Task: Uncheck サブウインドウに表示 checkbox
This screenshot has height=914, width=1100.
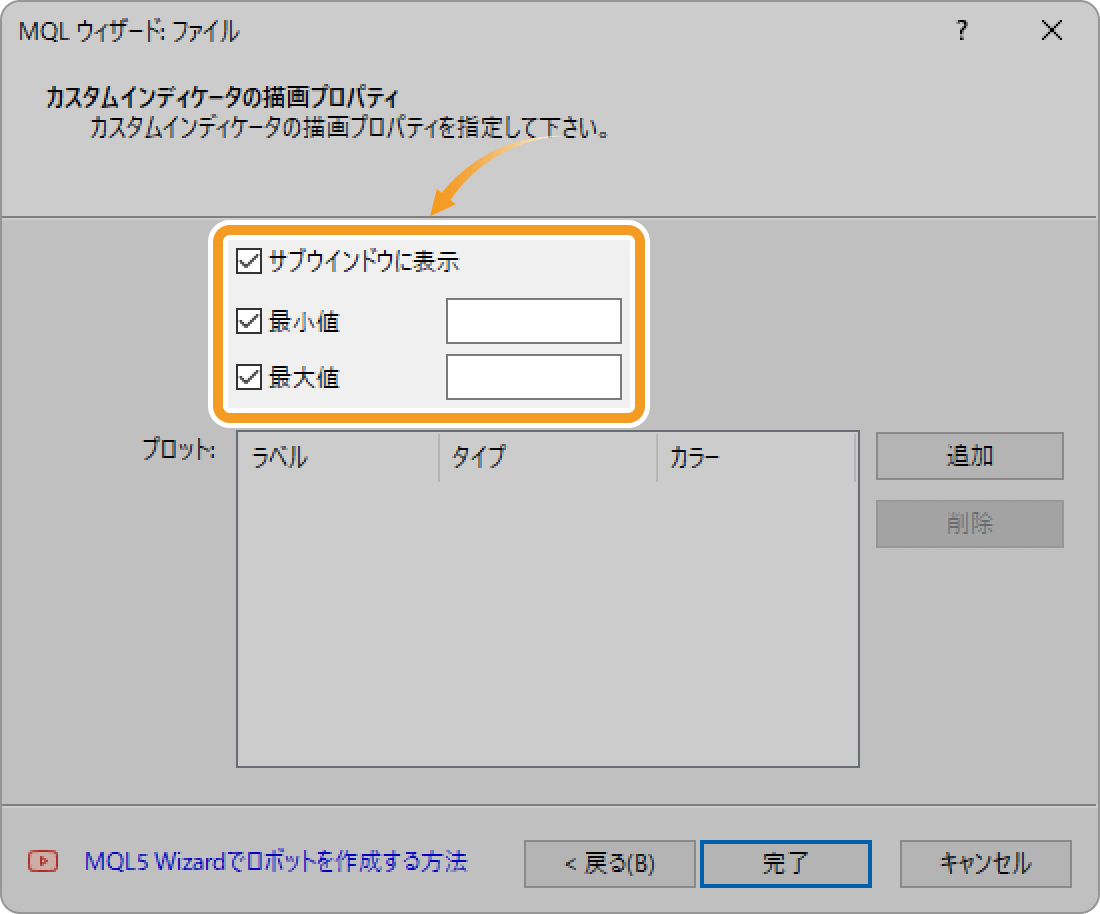Action: point(249,261)
